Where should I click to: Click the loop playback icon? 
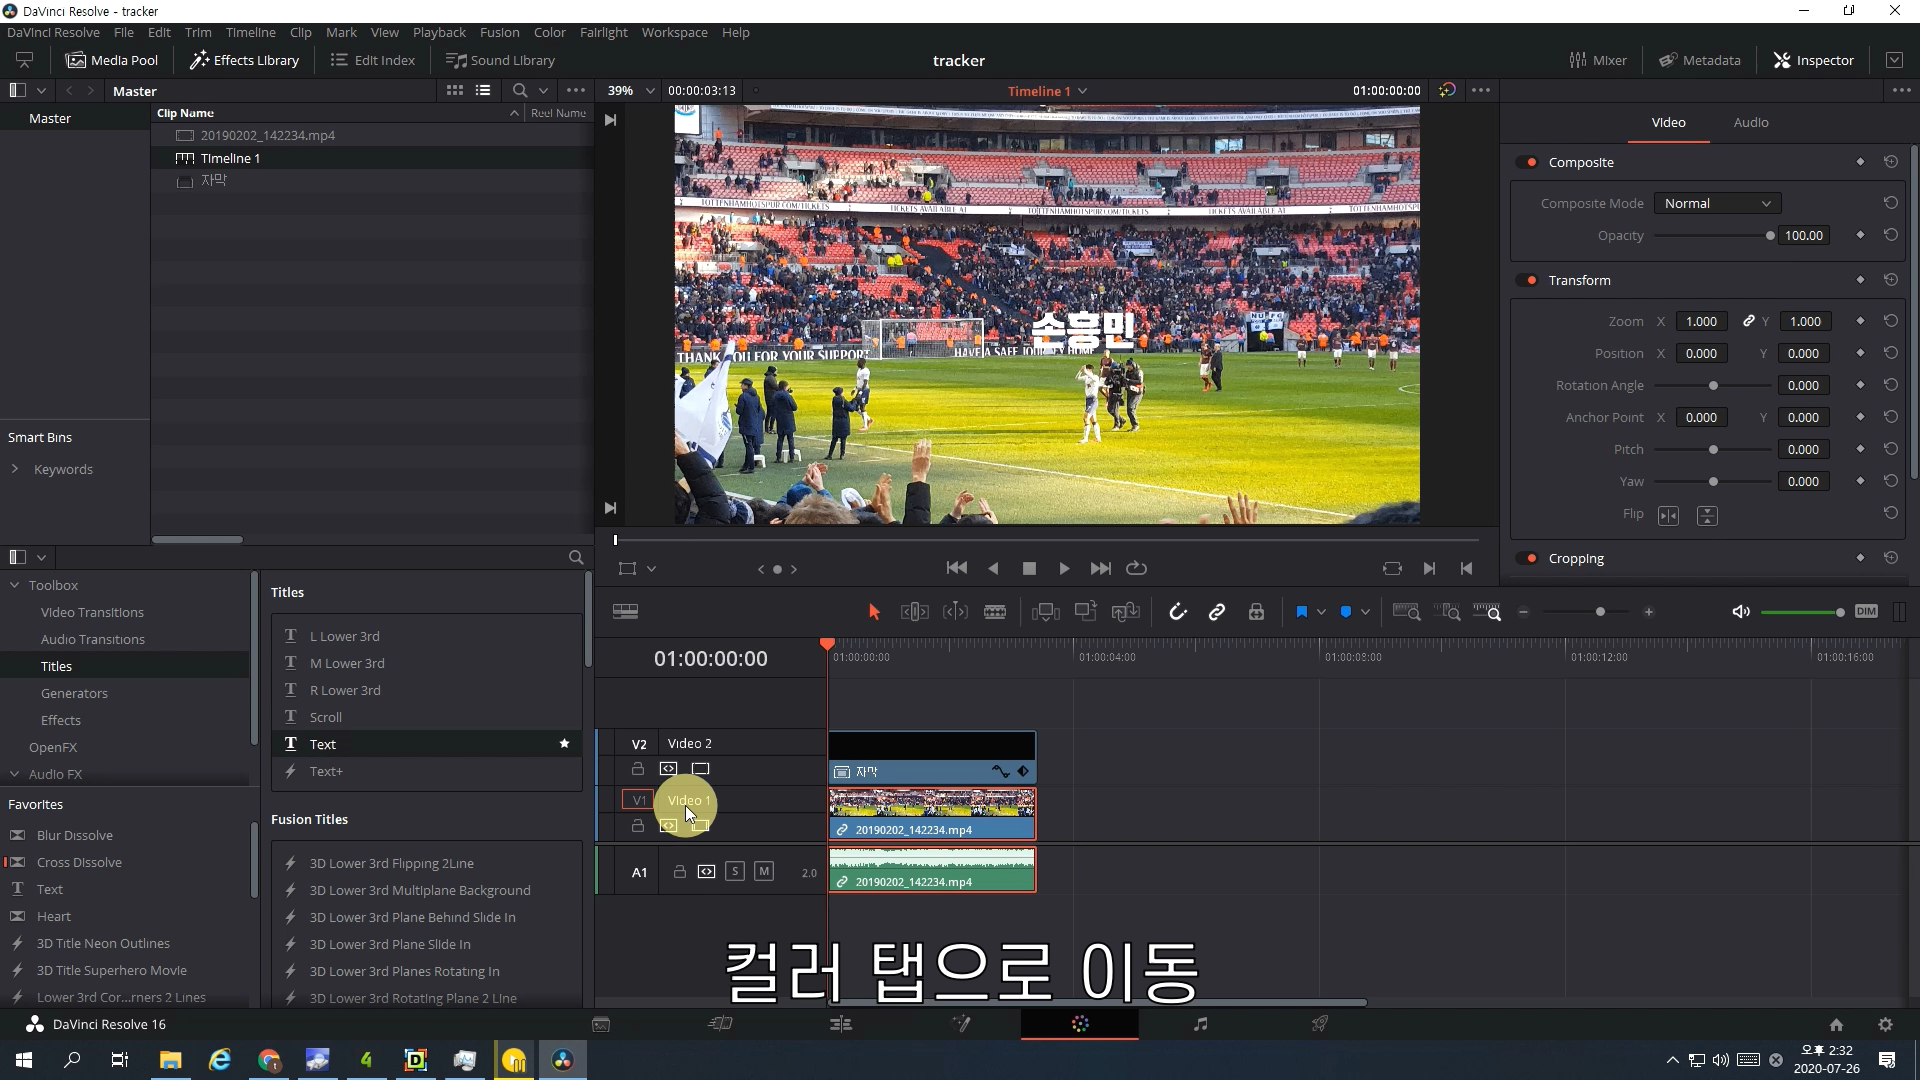tap(1136, 568)
